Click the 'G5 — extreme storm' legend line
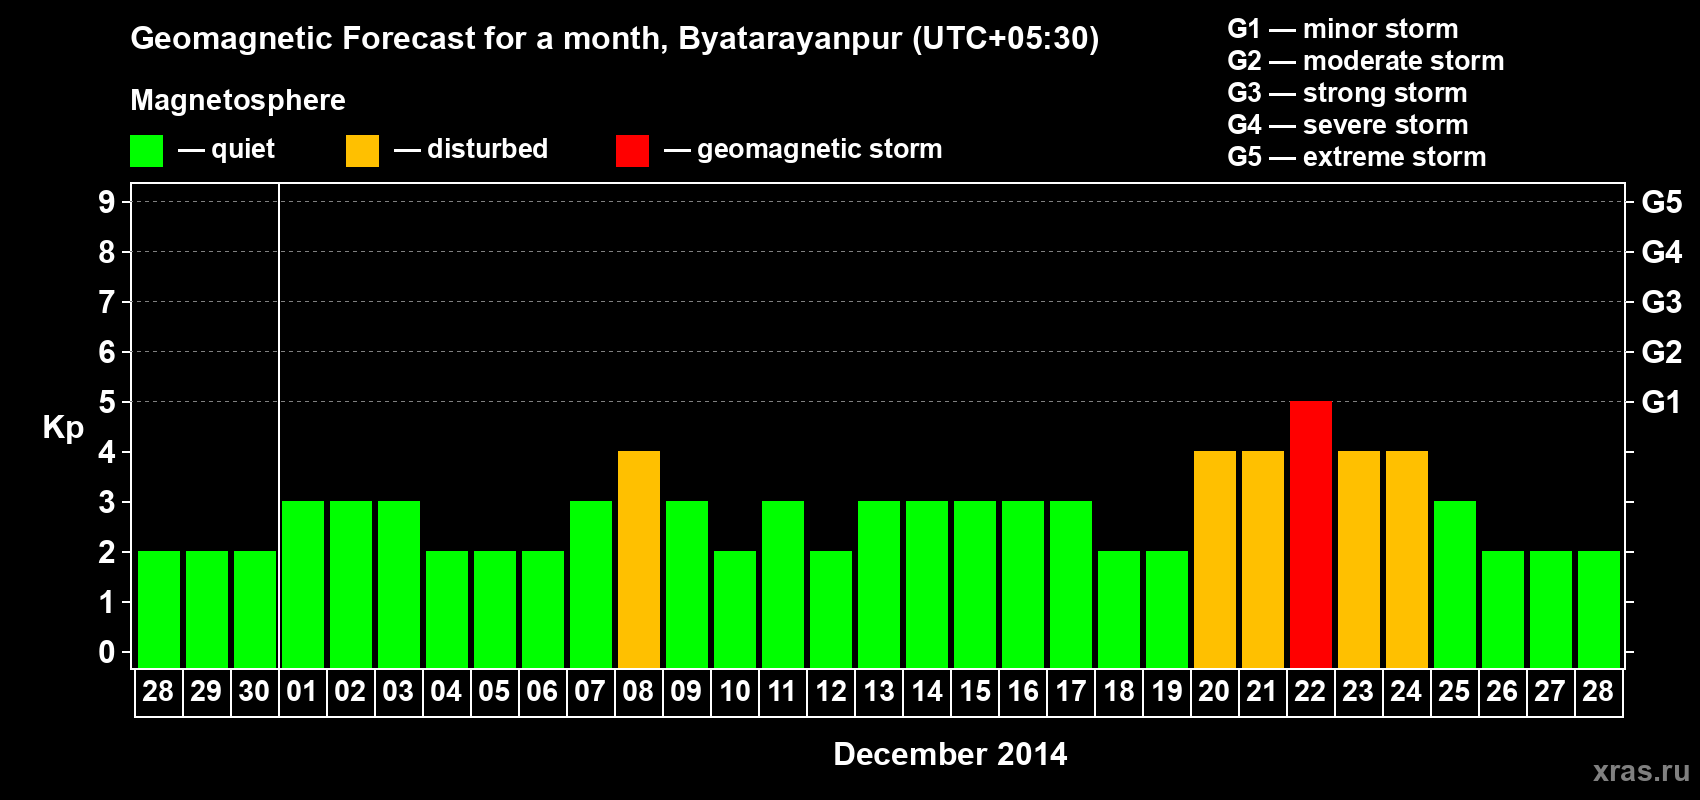Screen dimensions: 1700x800 point(1357,157)
